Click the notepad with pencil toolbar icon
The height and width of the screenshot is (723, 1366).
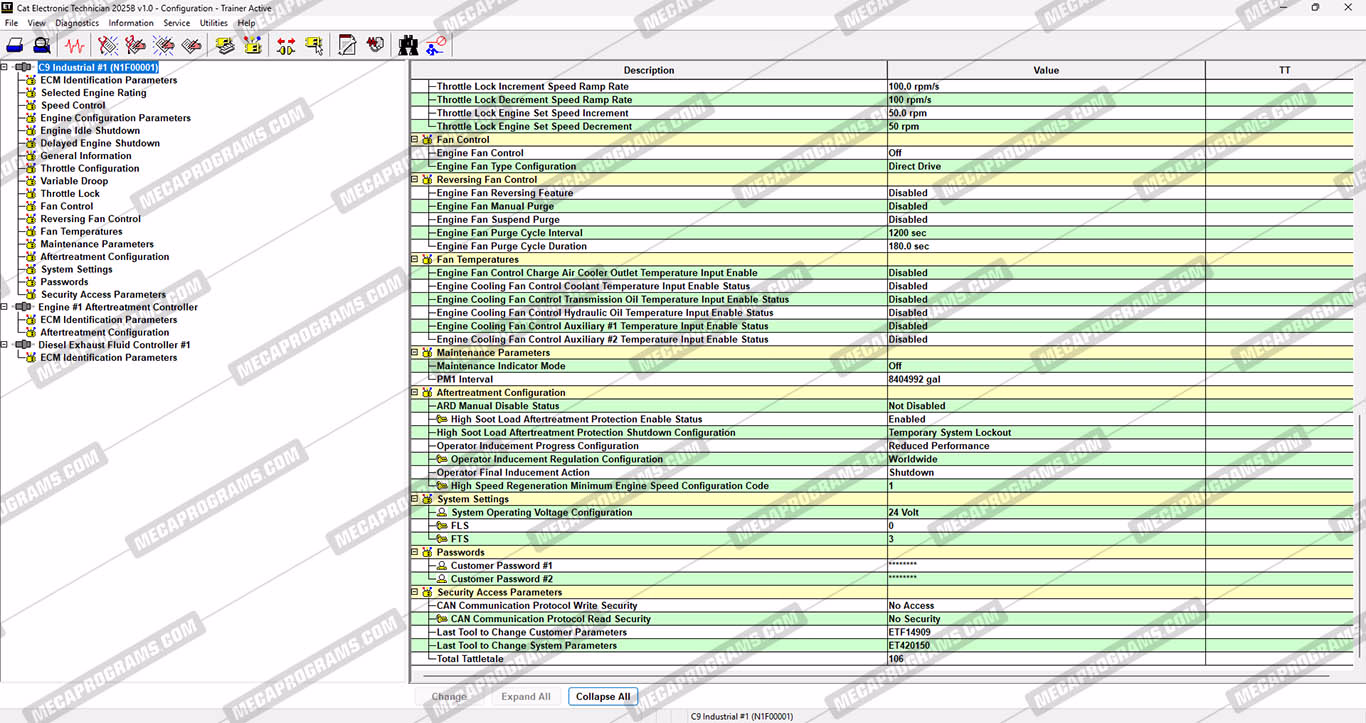pyautogui.click(x=347, y=45)
